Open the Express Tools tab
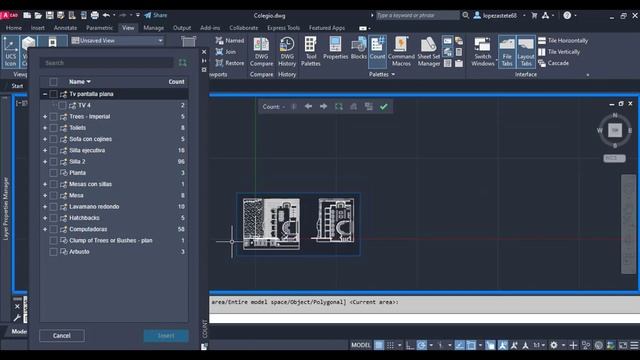640x360 pixels. [x=283, y=28]
